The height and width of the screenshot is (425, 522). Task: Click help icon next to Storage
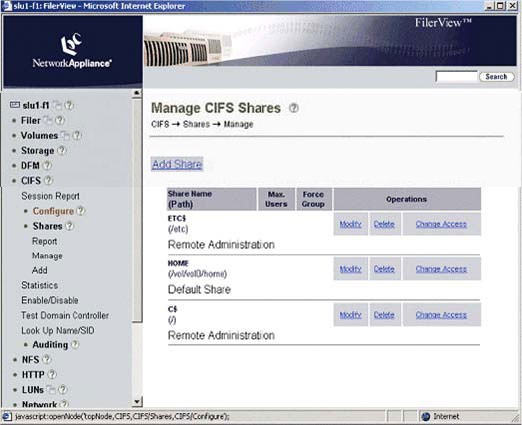pos(62,151)
